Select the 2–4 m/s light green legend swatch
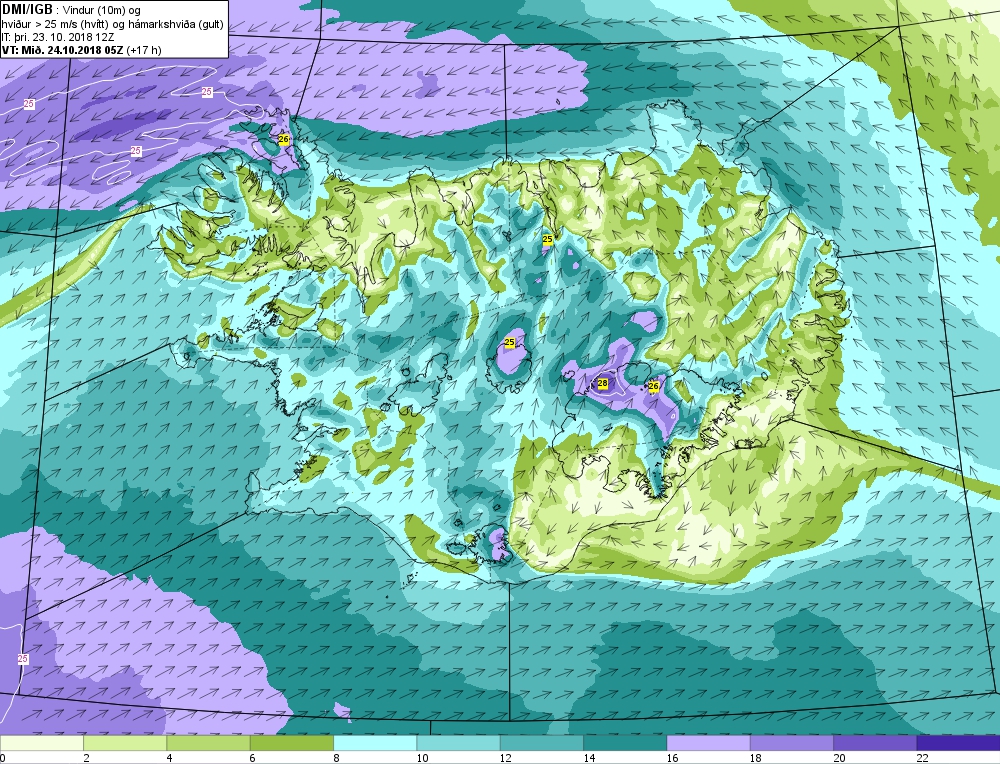This screenshot has height=764, width=1000. coord(125,743)
